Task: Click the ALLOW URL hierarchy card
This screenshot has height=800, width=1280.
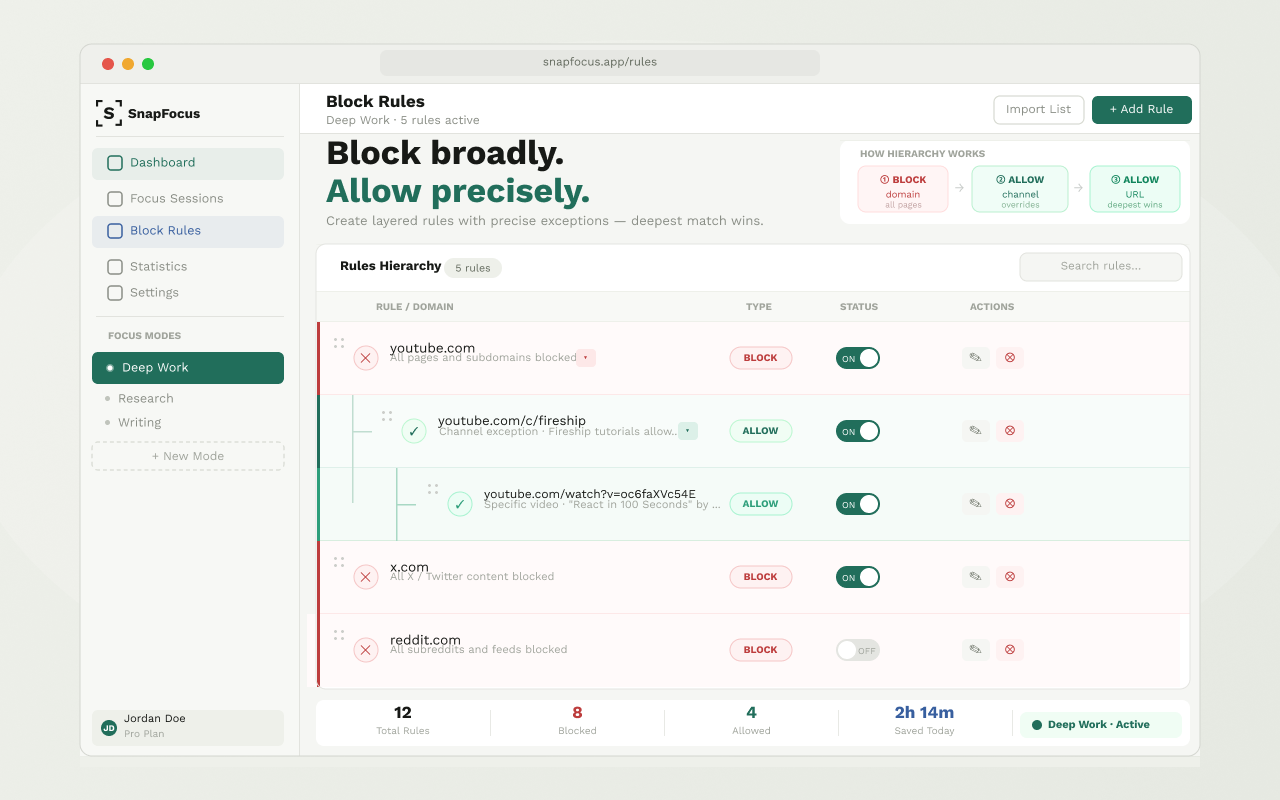Action: point(1135,189)
